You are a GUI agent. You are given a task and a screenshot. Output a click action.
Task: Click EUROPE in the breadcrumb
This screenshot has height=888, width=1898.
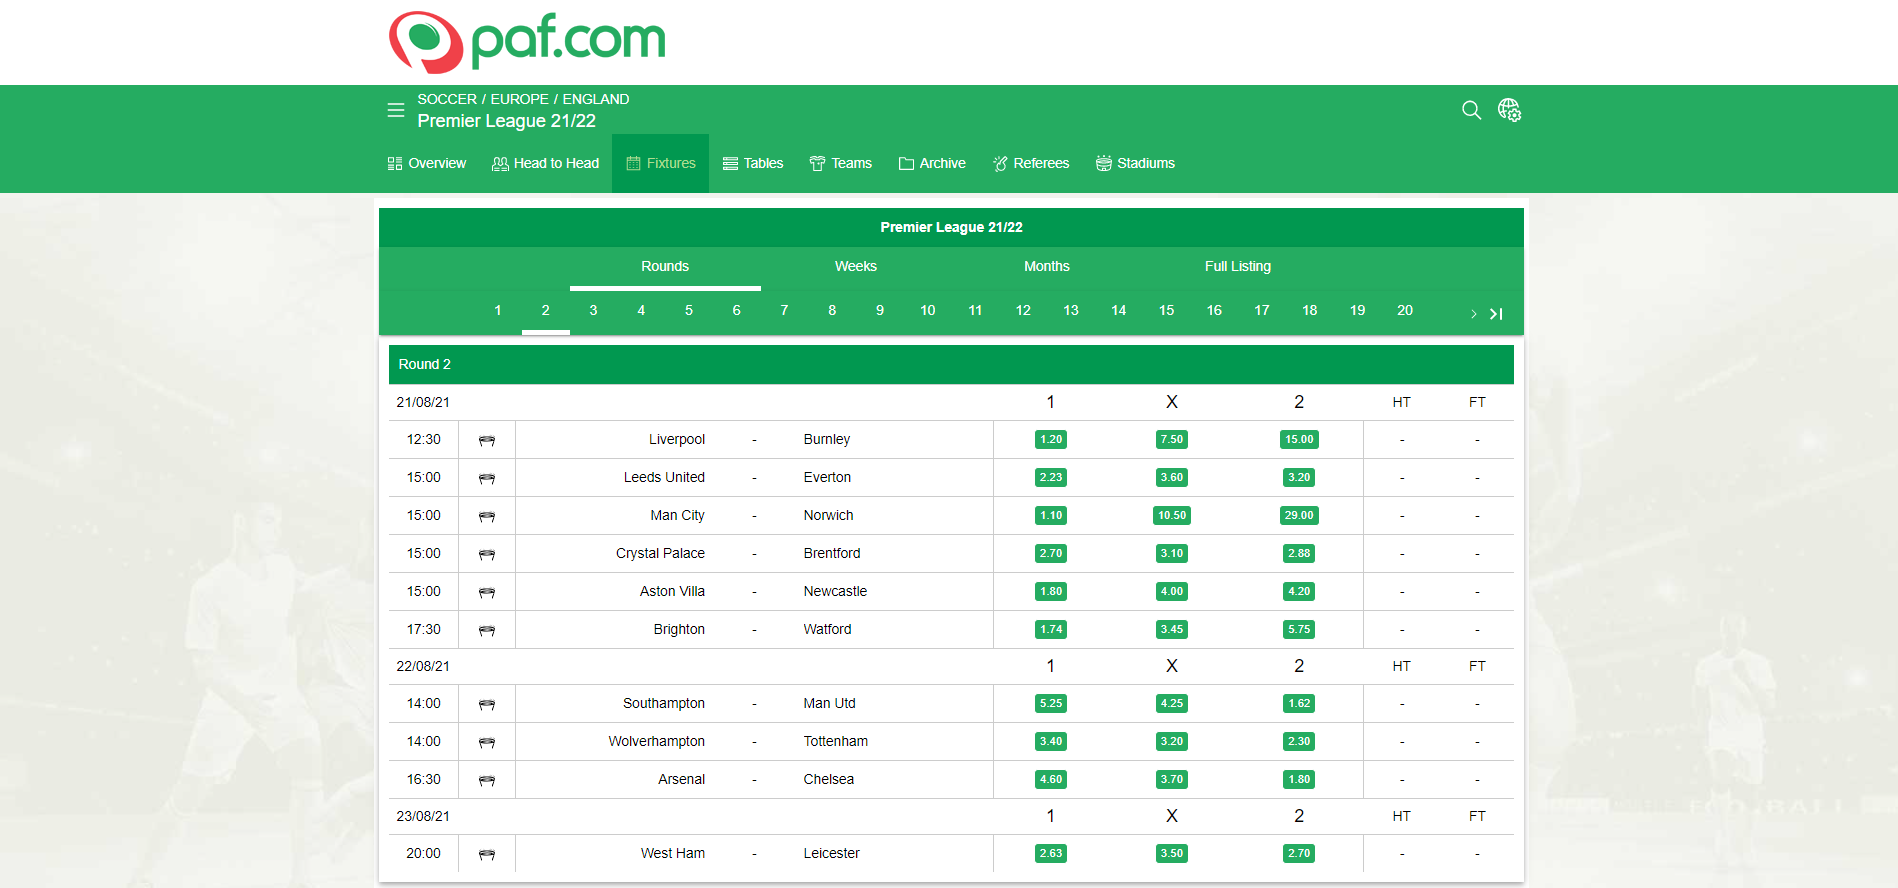click(x=520, y=99)
